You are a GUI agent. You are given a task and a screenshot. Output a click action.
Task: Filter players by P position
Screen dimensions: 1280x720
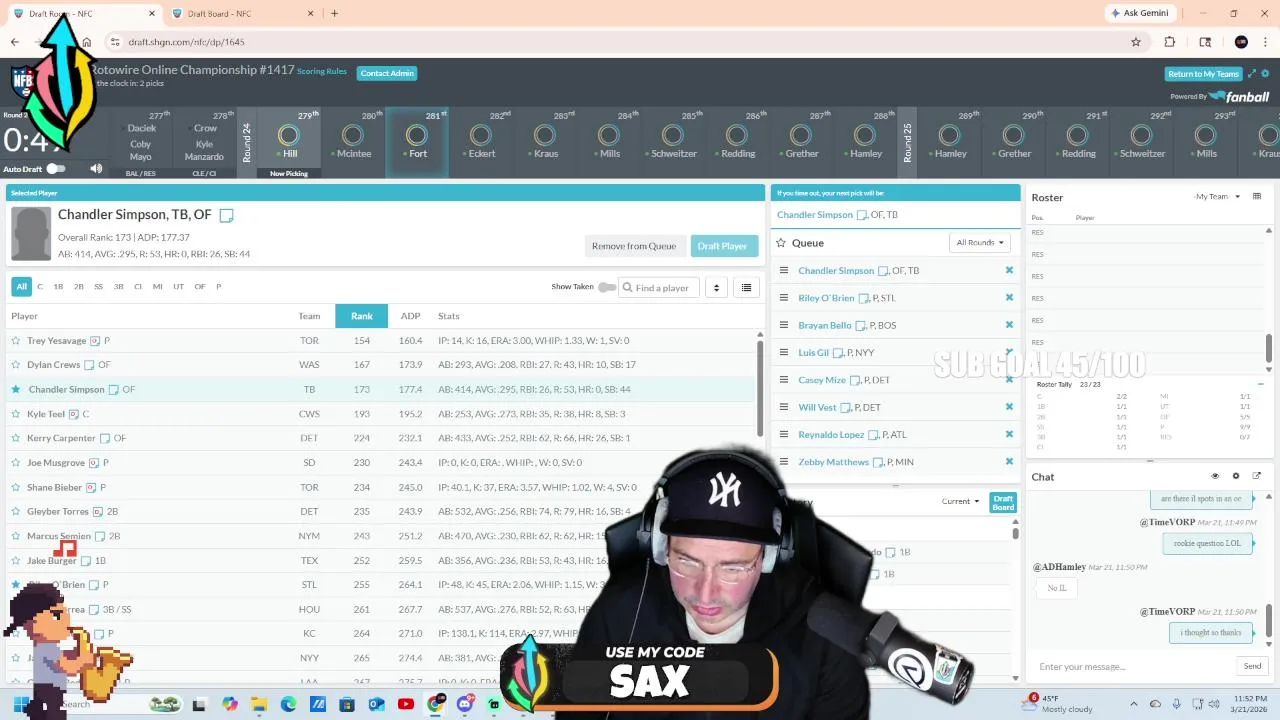(219, 287)
